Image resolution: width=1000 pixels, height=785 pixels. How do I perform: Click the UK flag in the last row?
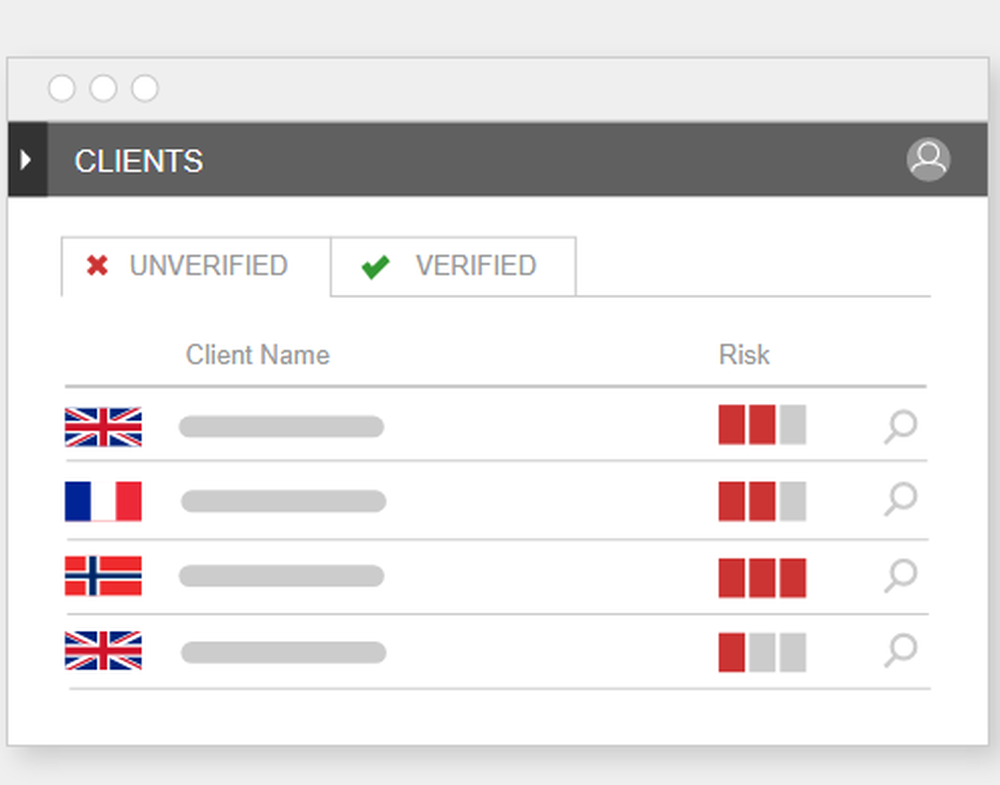coord(103,650)
